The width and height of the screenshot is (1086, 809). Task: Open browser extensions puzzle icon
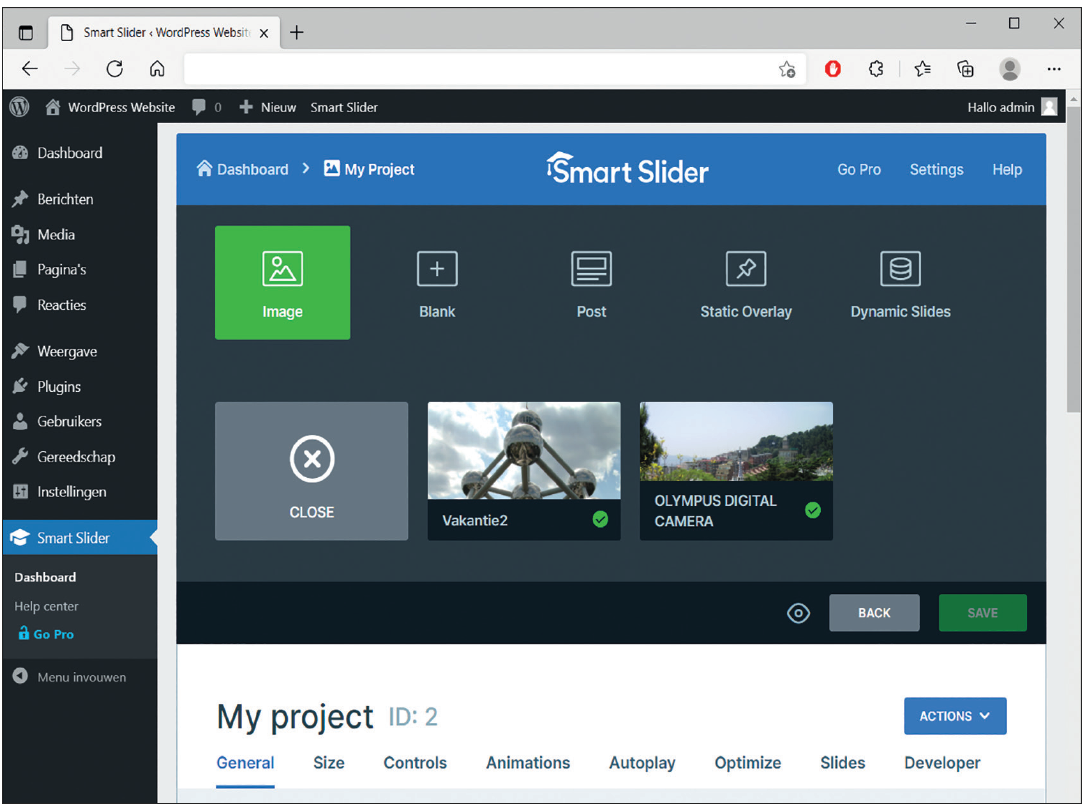876,69
